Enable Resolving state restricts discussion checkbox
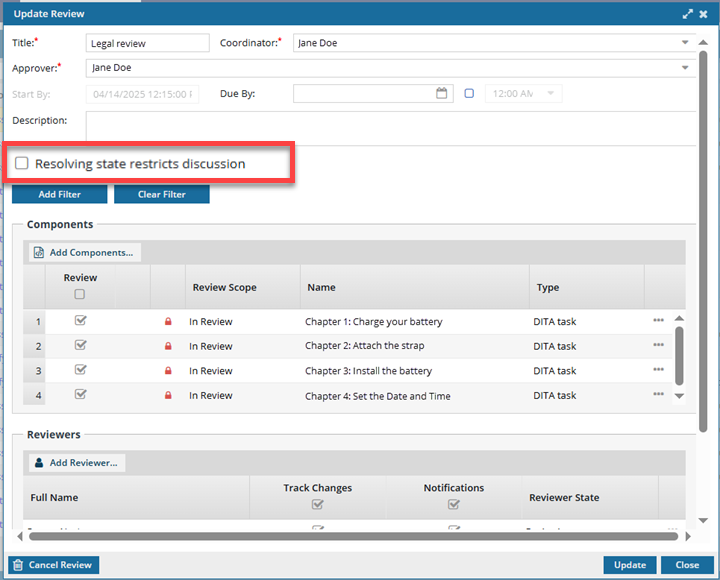 (x=22, y=163)
